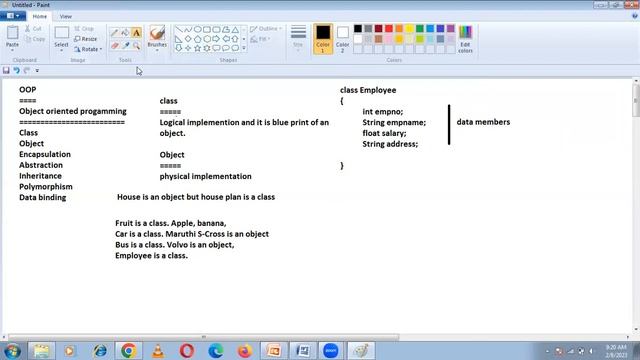Click the Paste clipboard icon
Viewport: 640px width, 360px height.
tap(12, 33)
